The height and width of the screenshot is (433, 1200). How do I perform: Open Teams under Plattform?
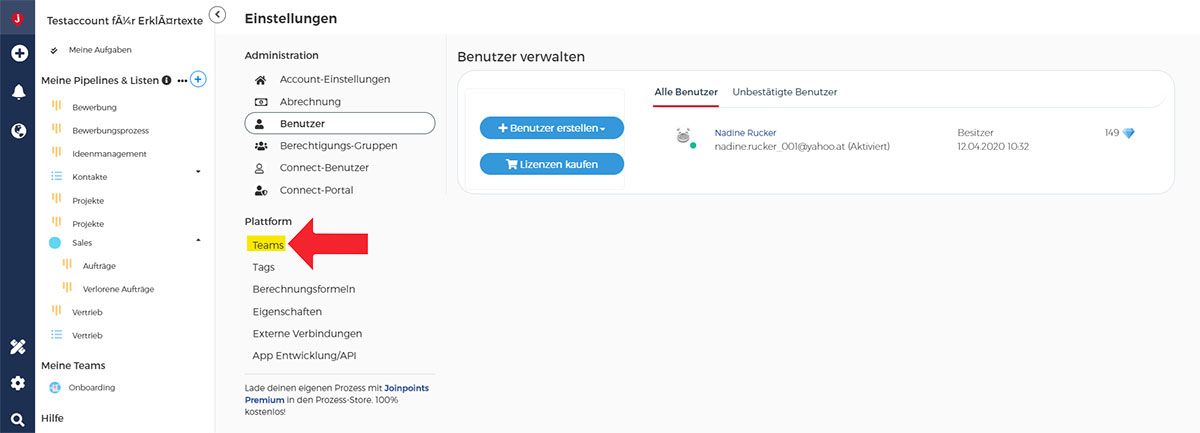[269, 245]
